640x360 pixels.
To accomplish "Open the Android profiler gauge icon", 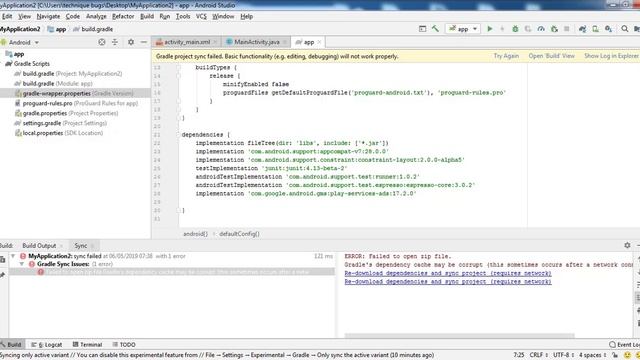I will [541, 29].
